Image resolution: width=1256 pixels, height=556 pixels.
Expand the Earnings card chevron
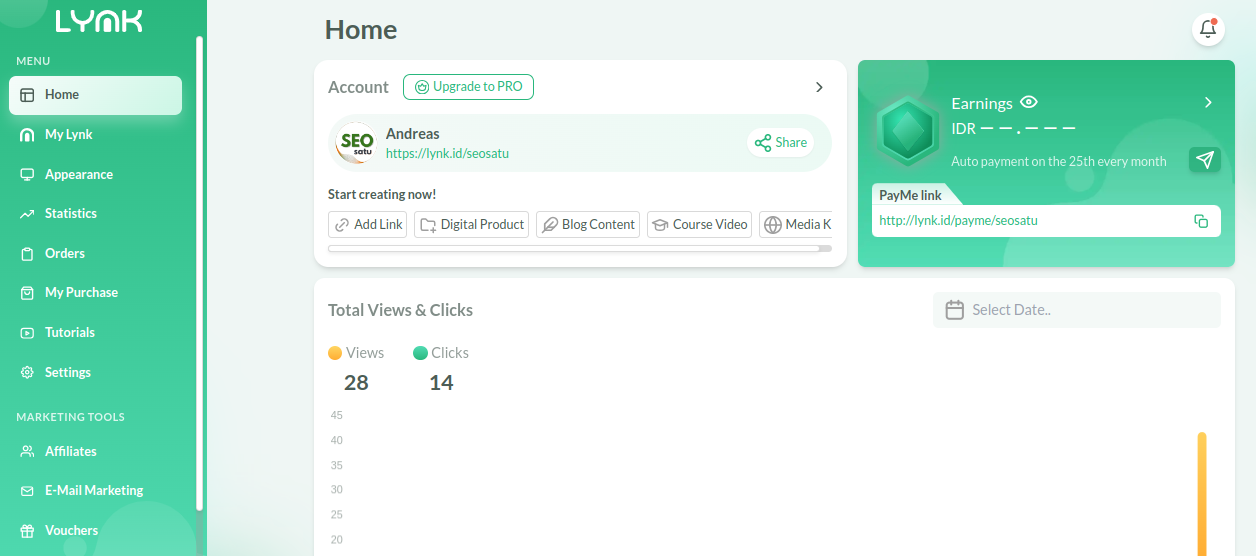click(1208, 102)
